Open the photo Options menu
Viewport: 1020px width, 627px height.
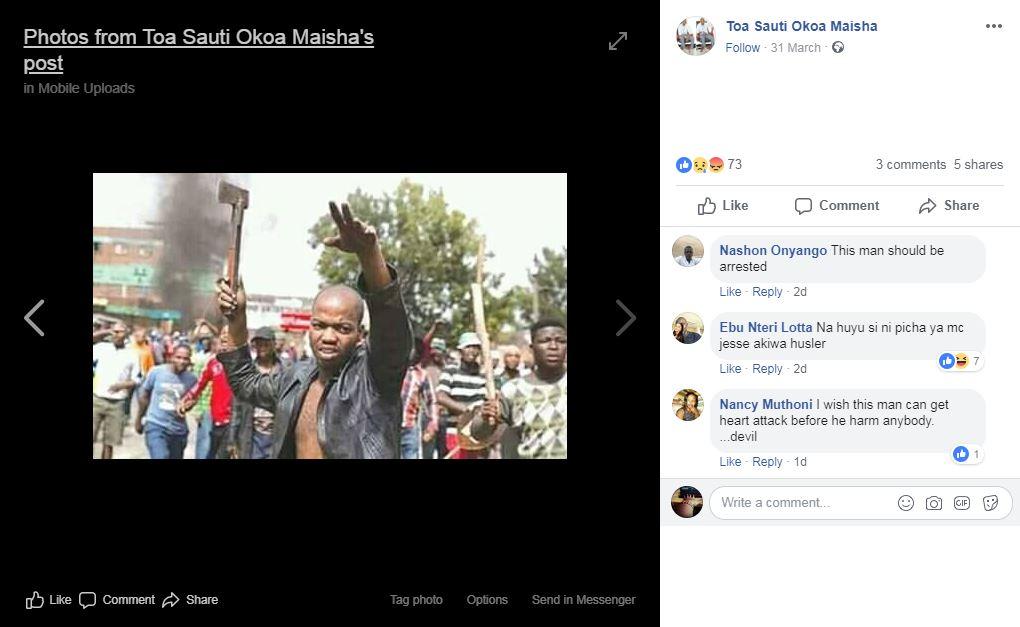pyautogui.click(x=487, y=600)
